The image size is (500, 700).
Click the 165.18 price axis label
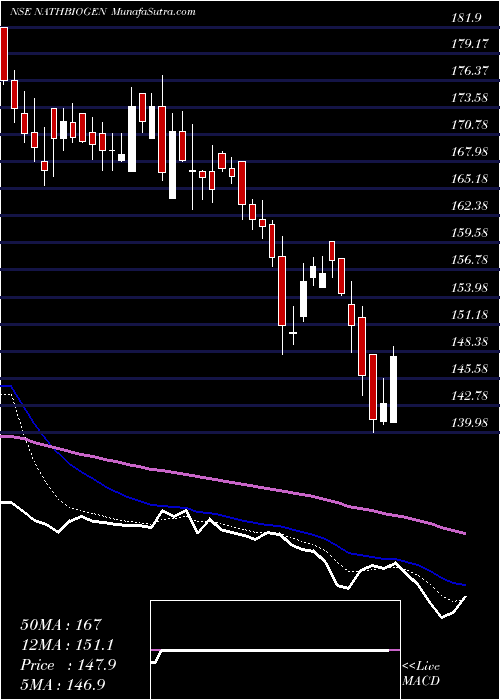470,179
